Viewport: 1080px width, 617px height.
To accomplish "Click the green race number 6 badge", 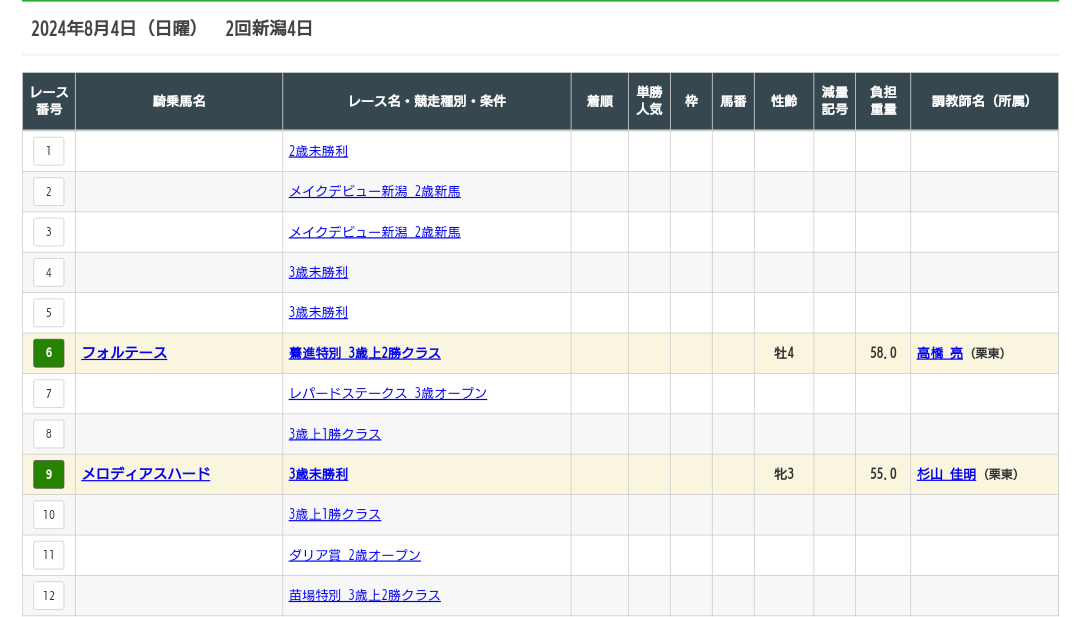I will click(x=48, y=353).
